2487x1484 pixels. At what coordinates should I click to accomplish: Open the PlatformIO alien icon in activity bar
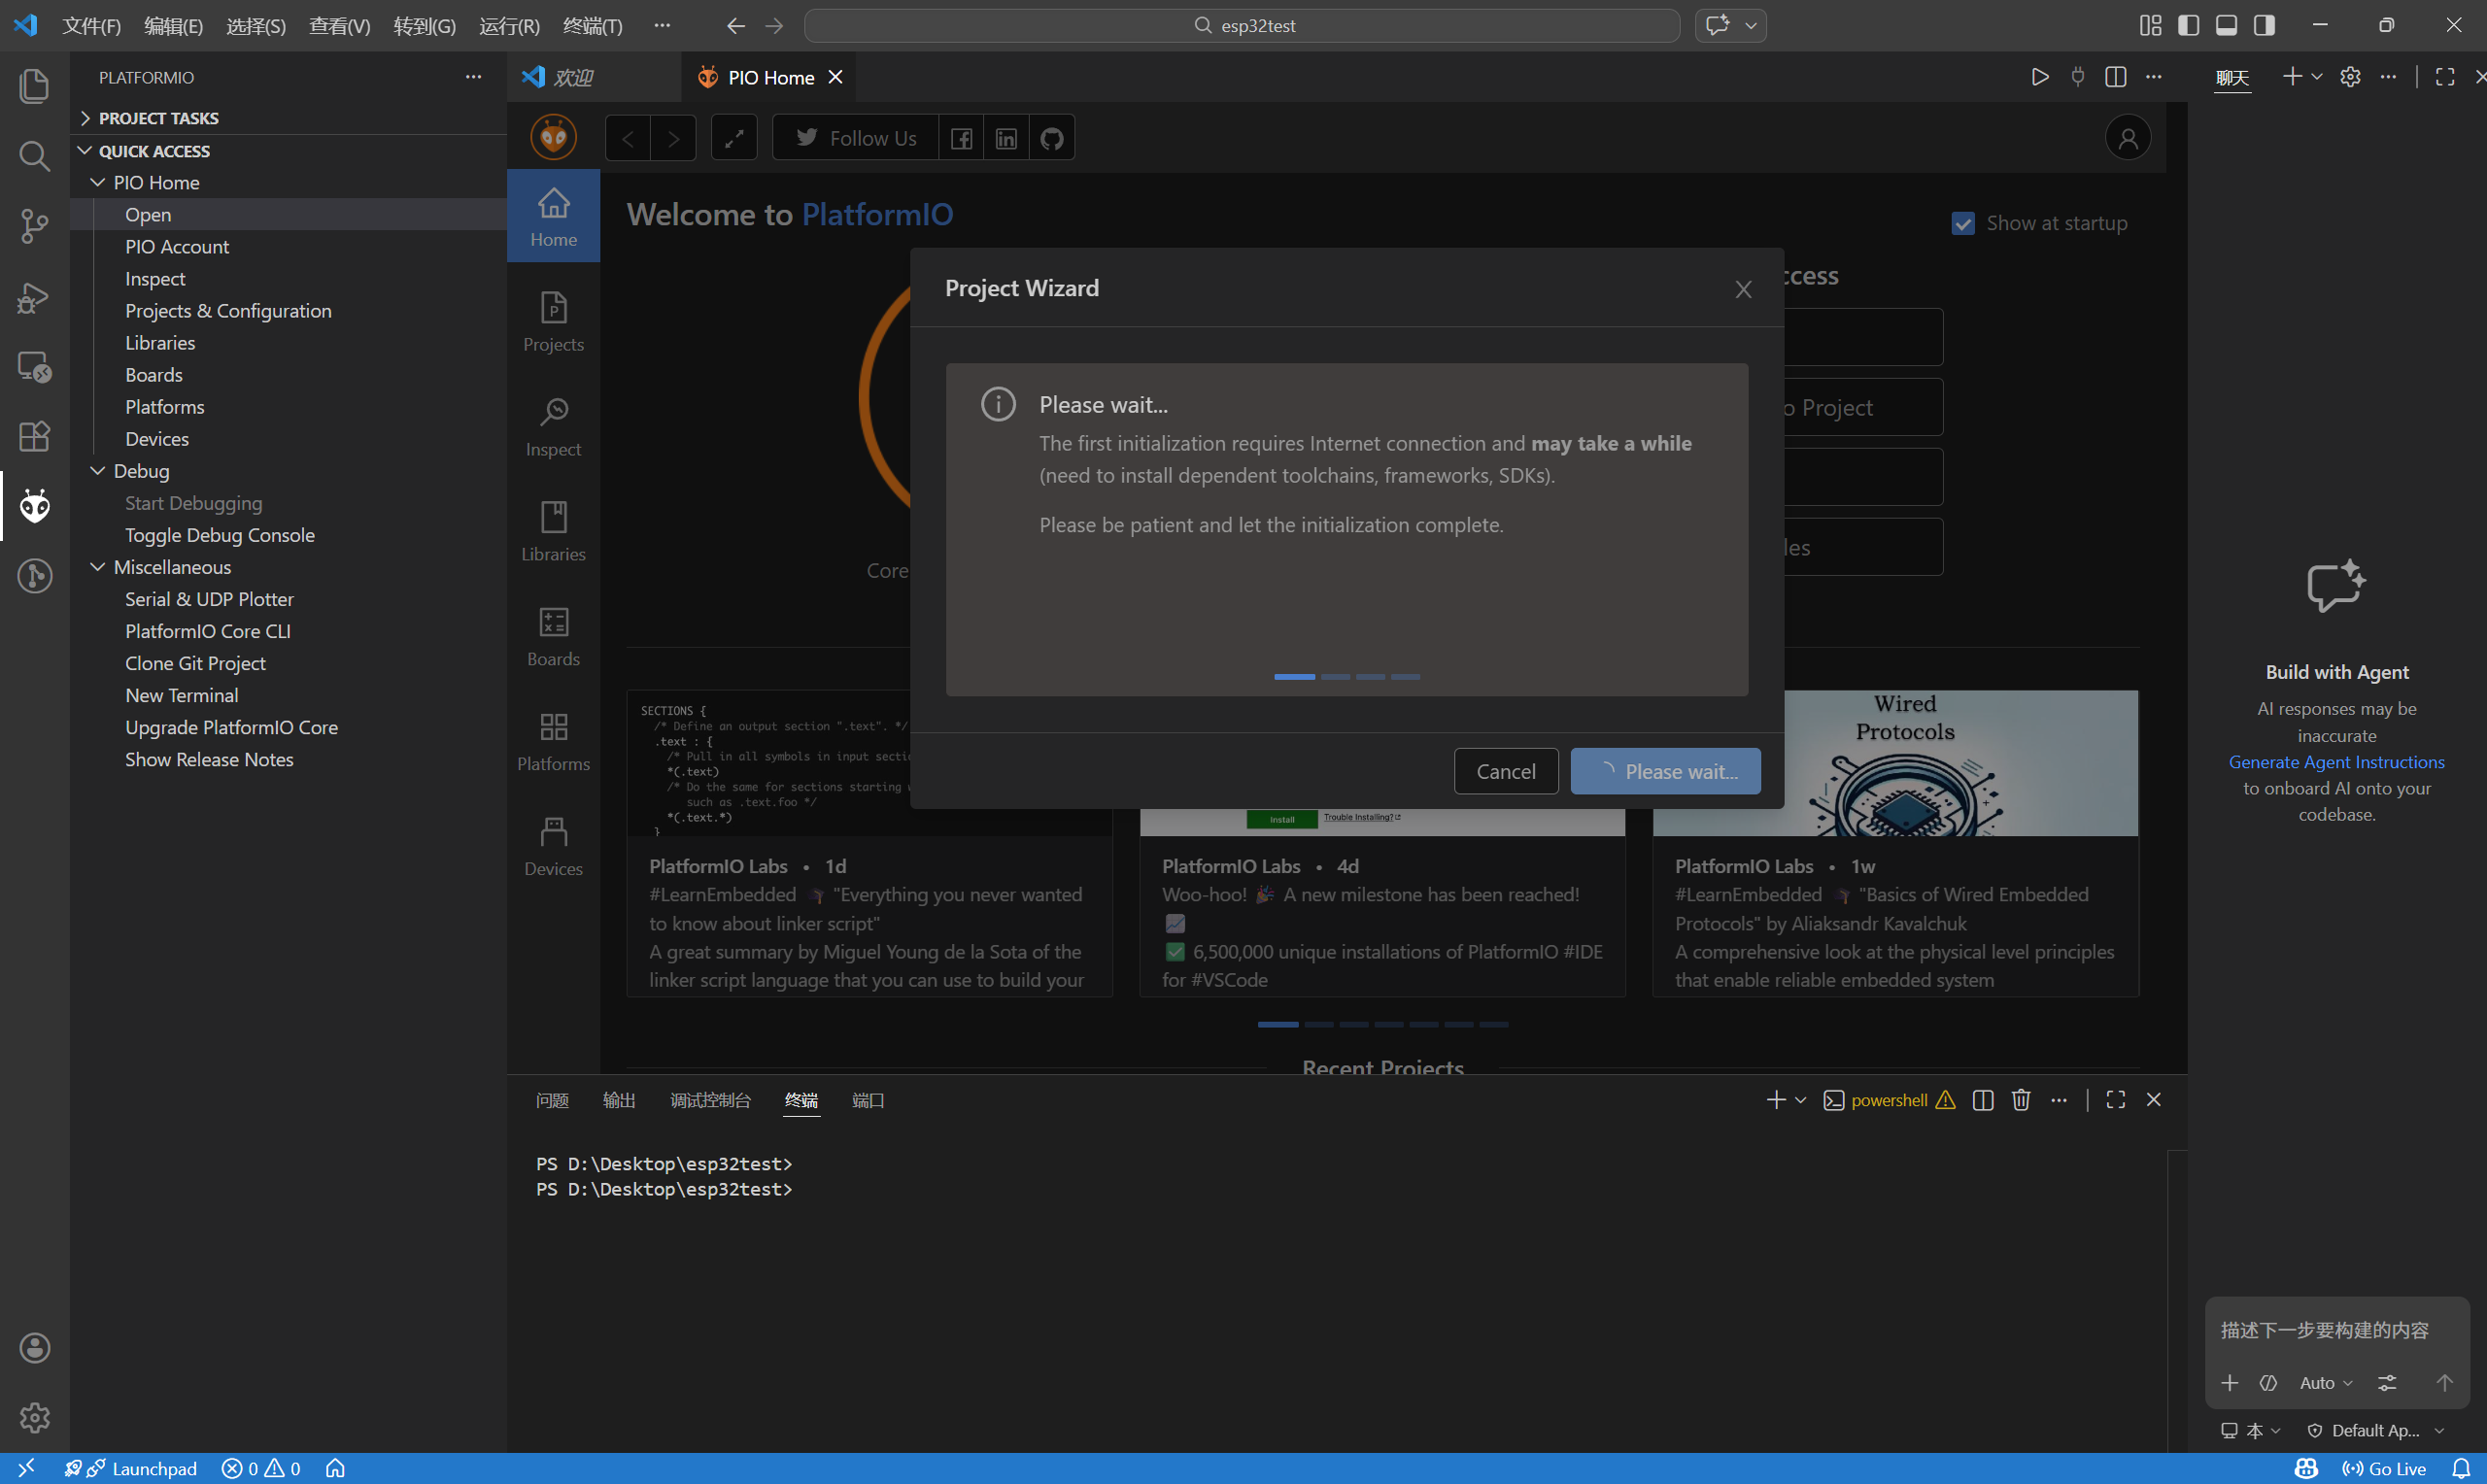34,506
